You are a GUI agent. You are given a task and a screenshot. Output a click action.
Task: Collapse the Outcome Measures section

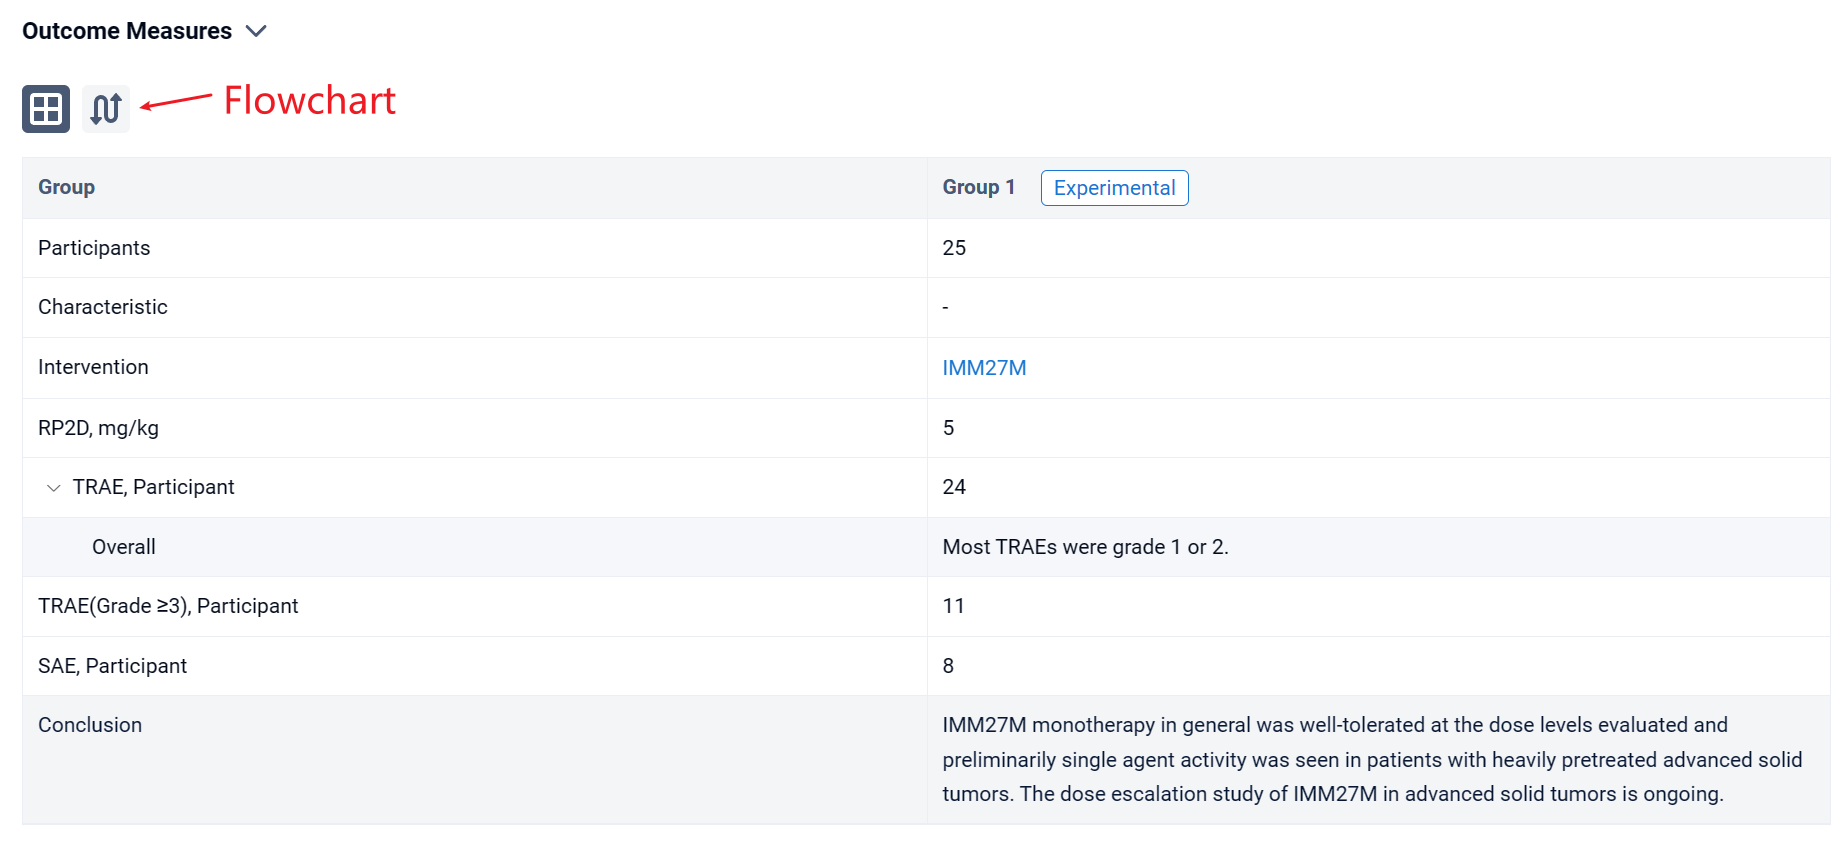pyautogui.click(x=256, y=31)
